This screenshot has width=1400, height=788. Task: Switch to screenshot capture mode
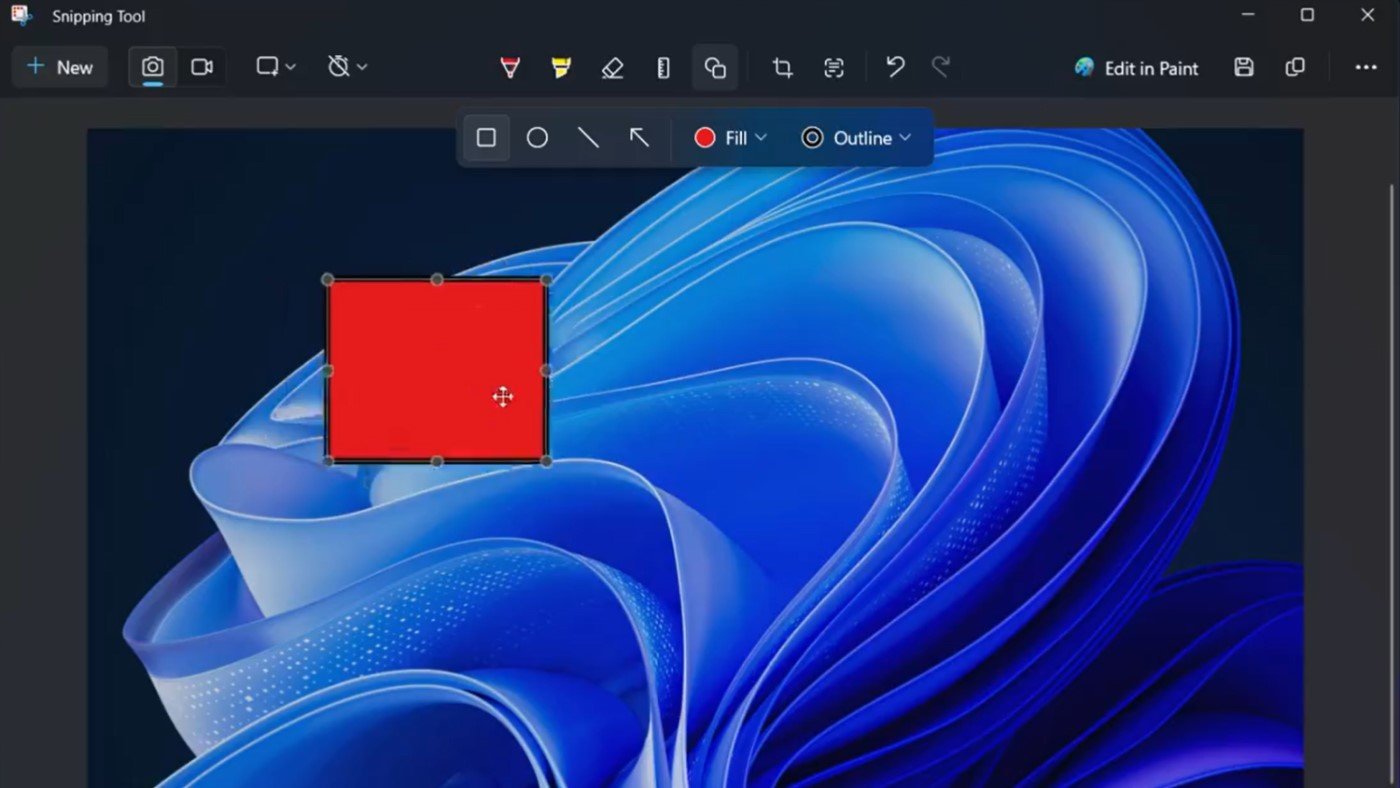click(152, 67)
